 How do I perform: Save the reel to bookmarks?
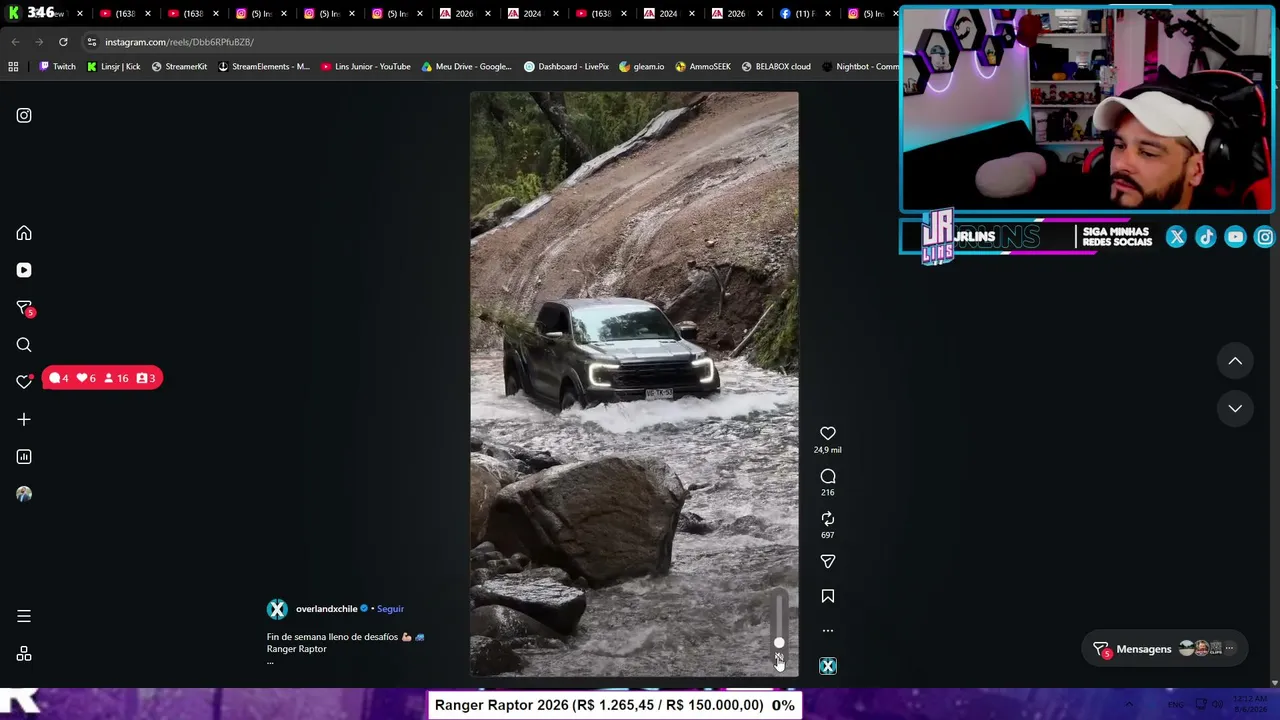828,596
